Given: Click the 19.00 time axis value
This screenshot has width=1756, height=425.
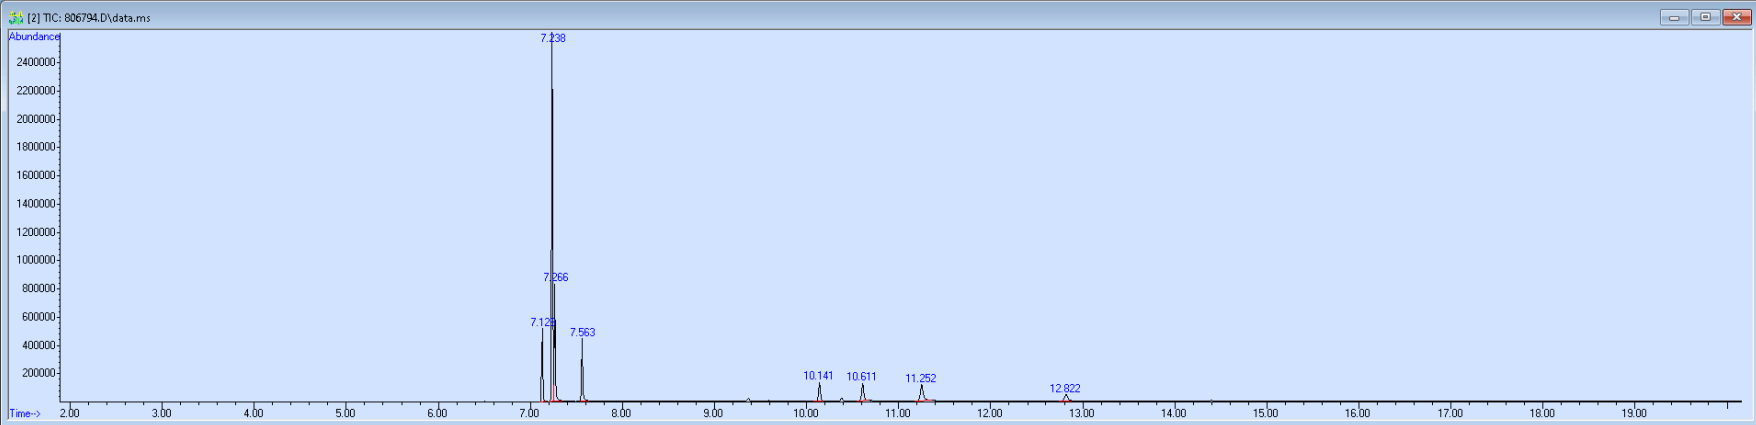Looking at the screenshot, I should click(1634, 413).
